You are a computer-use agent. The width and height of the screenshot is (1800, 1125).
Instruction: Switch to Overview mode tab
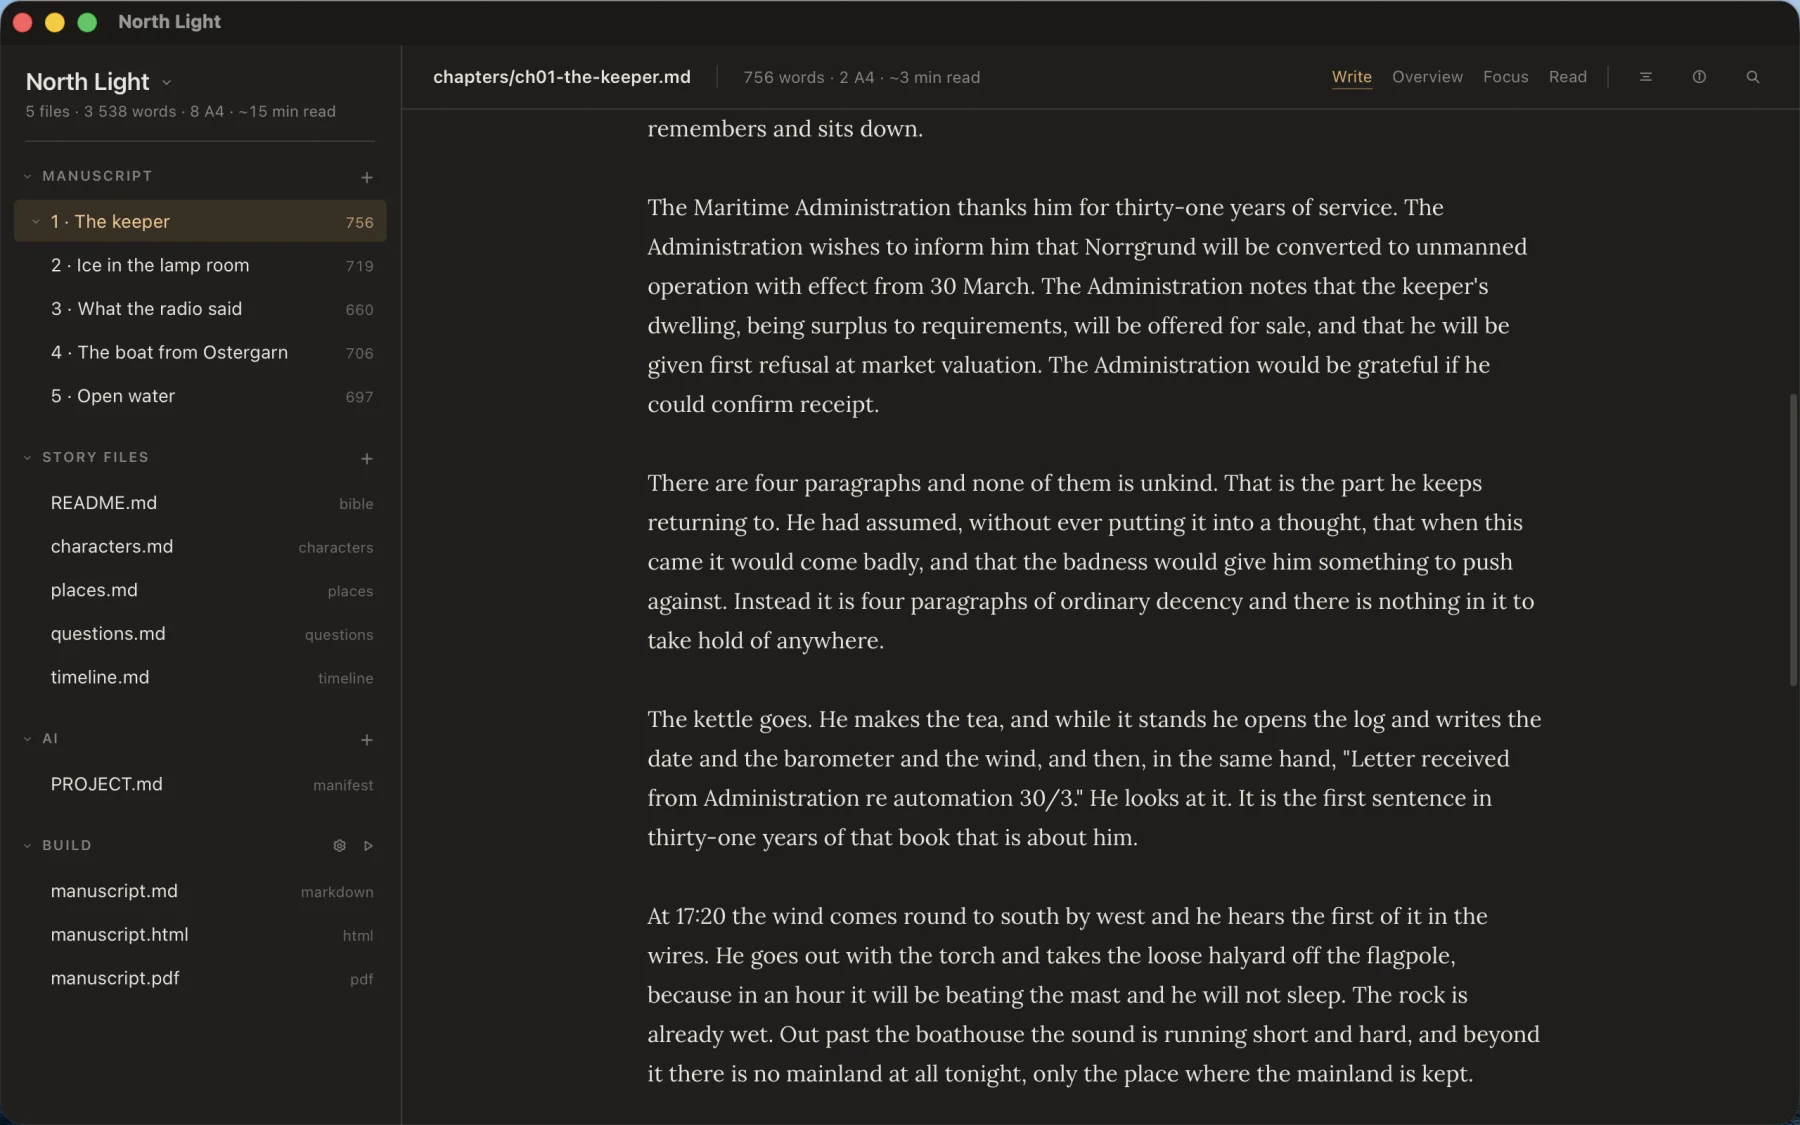pyautogui.click(x=1427, y=77)
